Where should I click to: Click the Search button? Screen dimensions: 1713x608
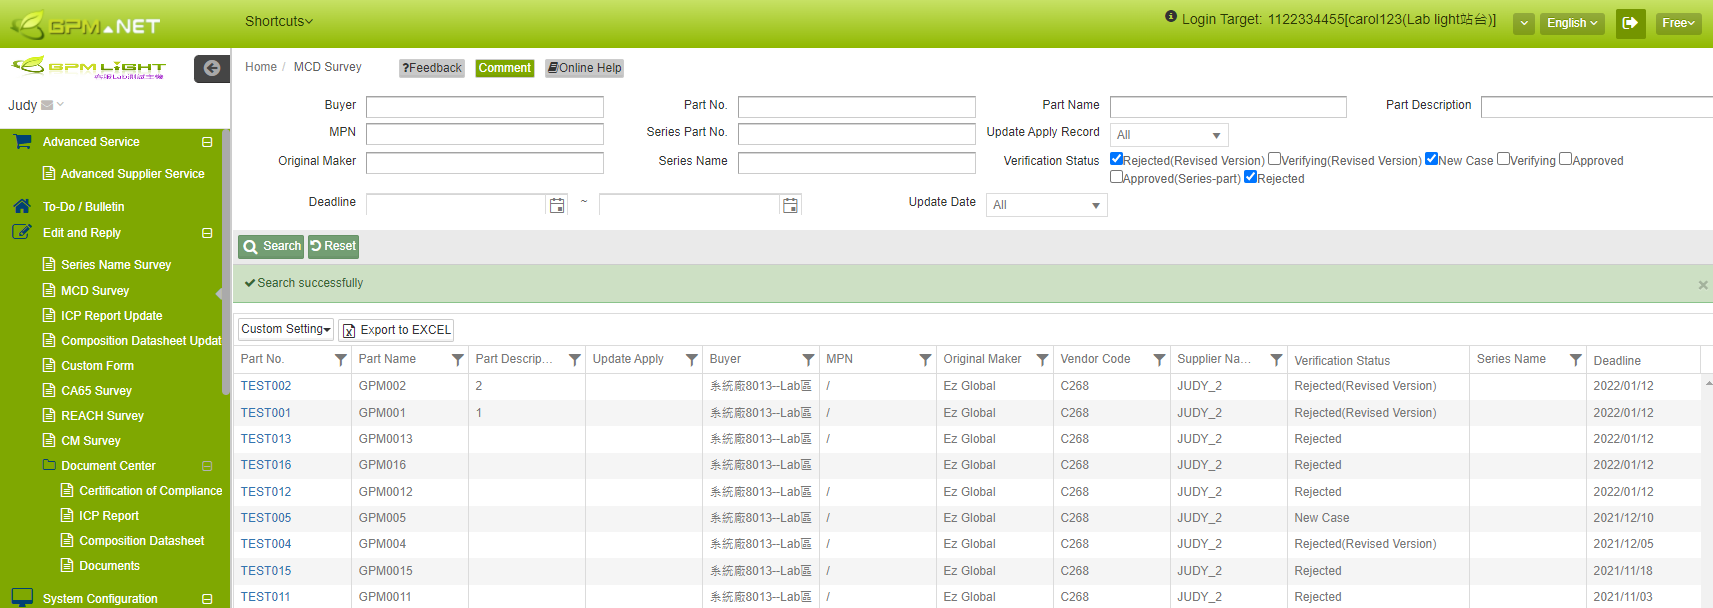point(271,246)
